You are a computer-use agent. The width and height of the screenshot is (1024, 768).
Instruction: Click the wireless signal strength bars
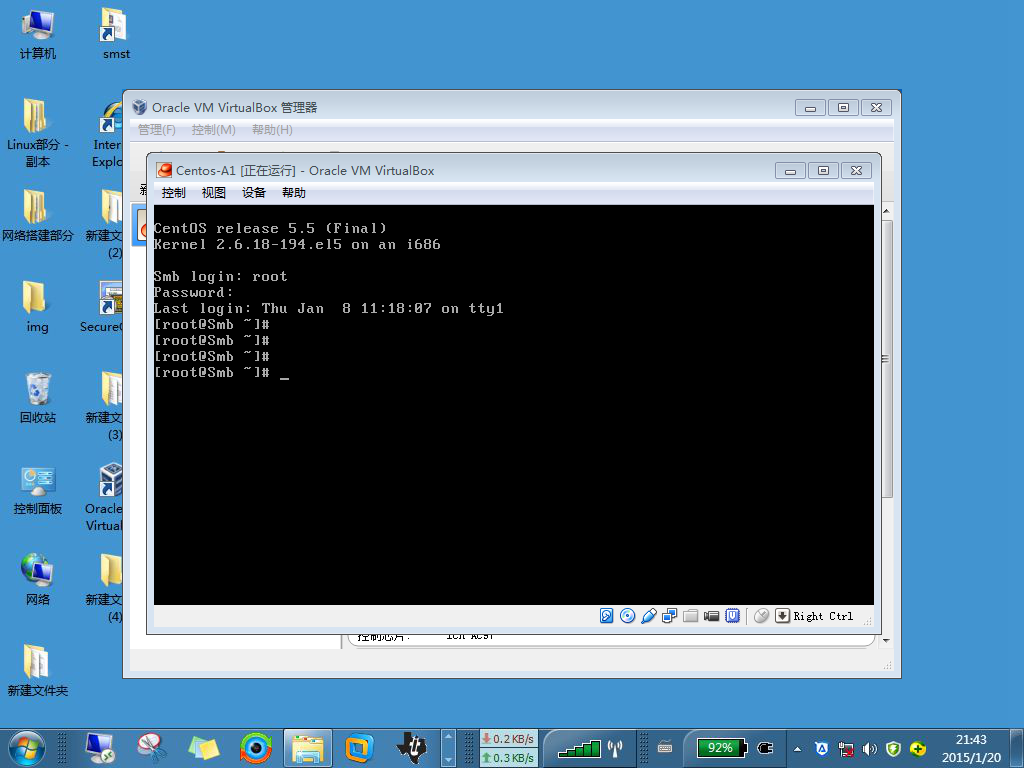579,748
